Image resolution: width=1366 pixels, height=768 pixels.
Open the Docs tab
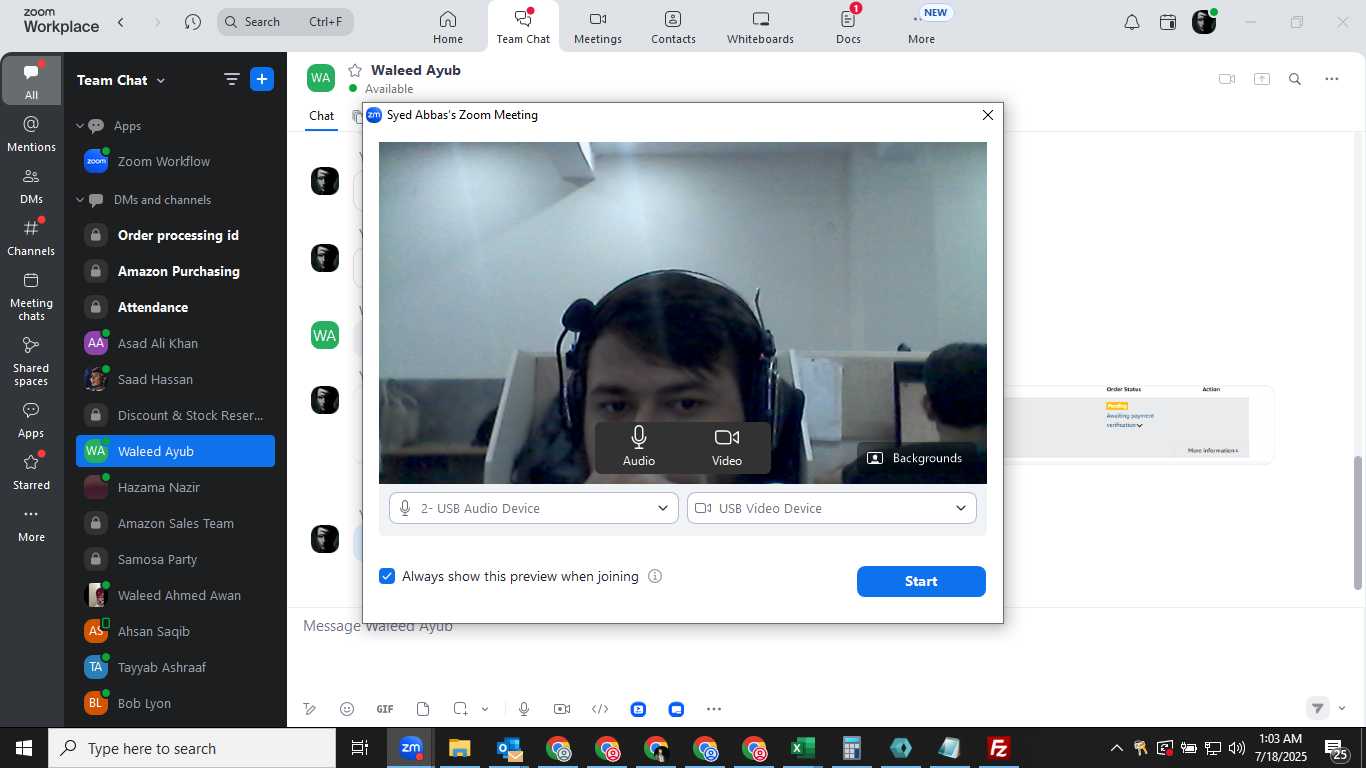point(848,27)
